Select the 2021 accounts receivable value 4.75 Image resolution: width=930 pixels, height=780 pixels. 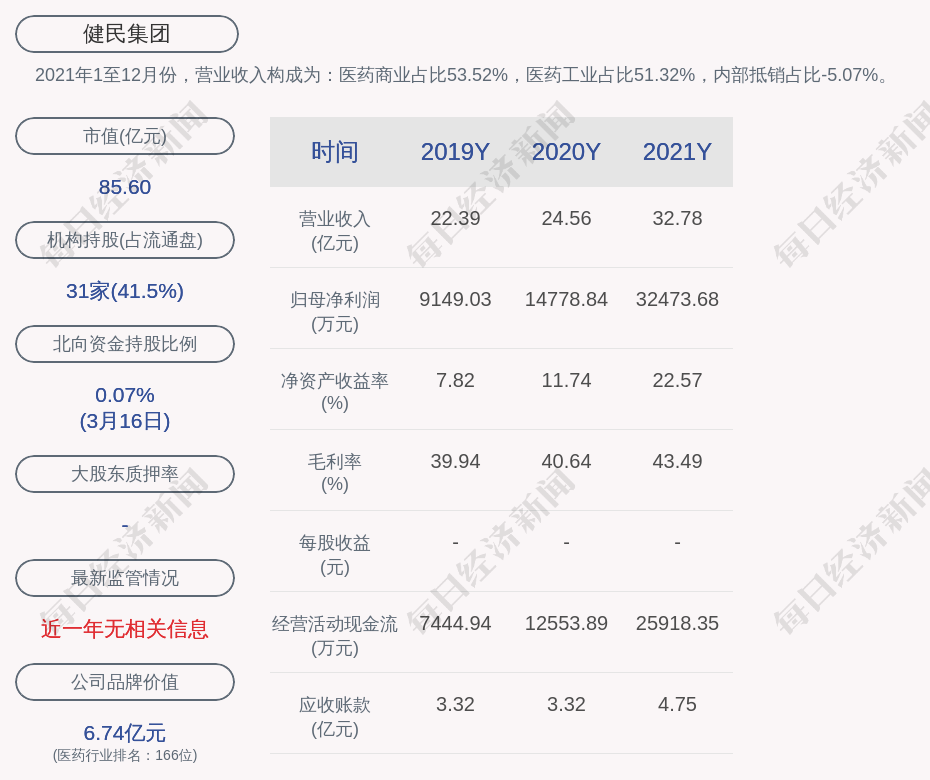pyautogui.click(x=677, y=704)
